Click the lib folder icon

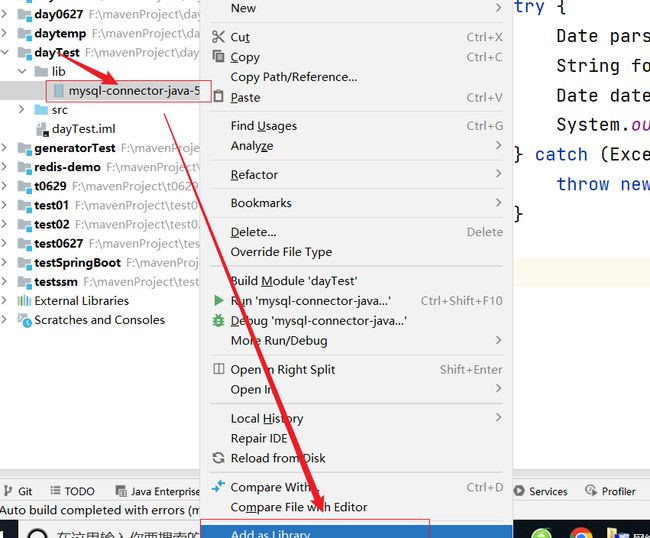[x=41, y=72]
